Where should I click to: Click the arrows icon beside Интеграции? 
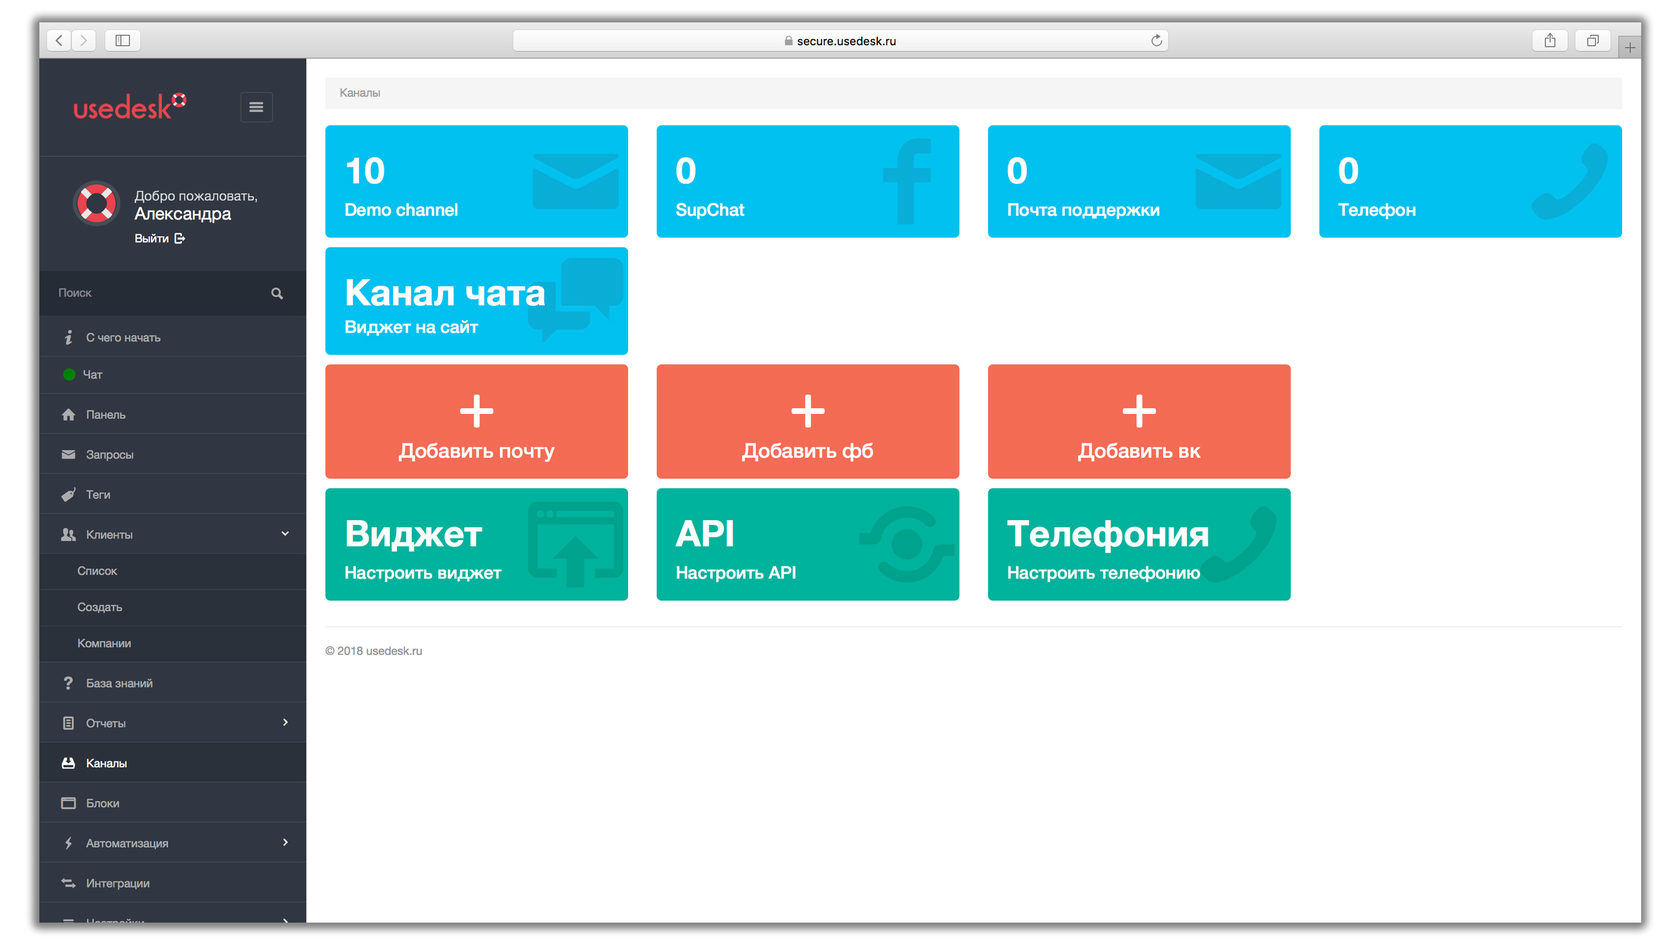pos(68,883)
